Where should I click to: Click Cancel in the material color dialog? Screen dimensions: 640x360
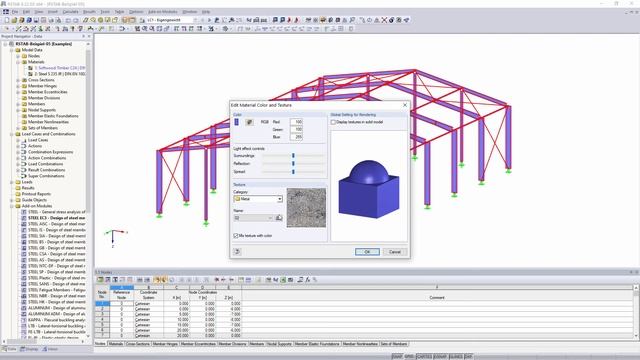pyautogui.click(x=395, y=252)
